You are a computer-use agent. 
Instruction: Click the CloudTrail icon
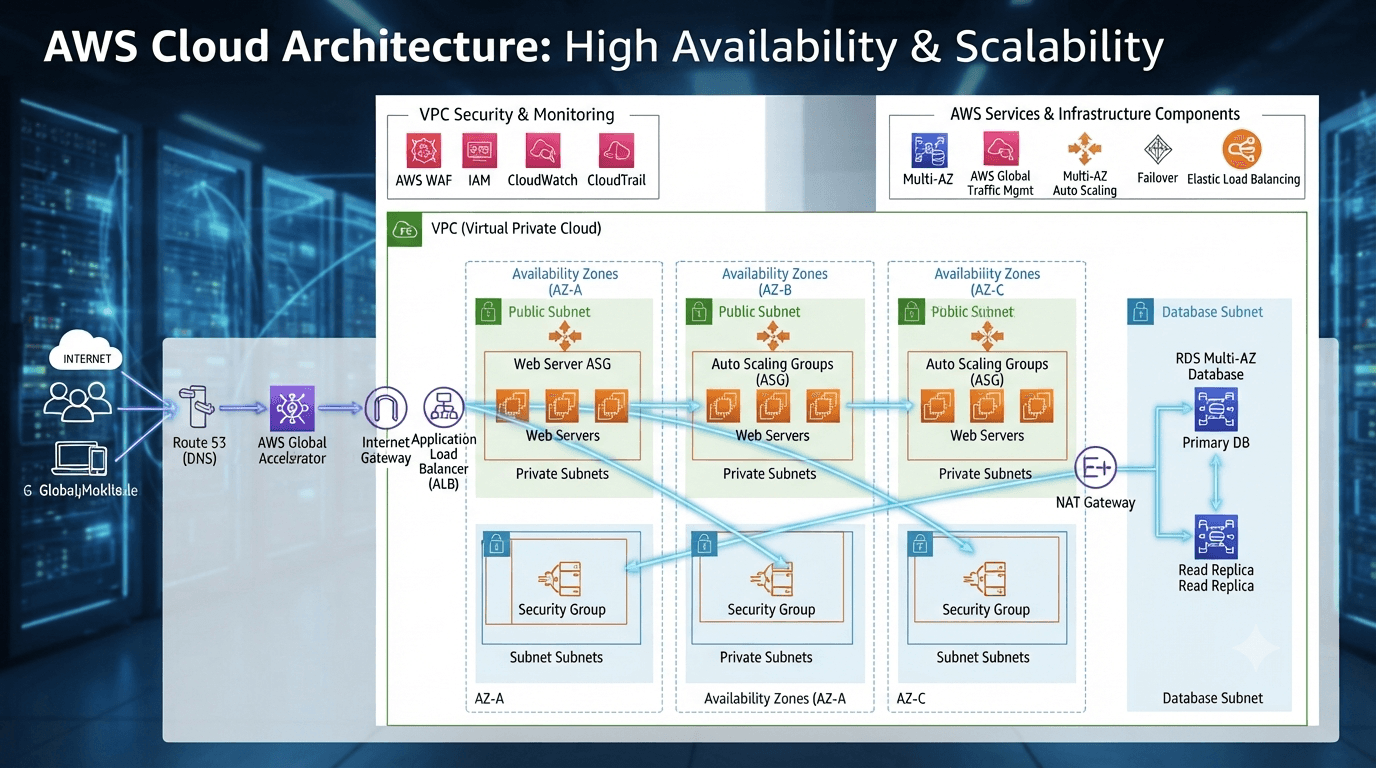pyautogui.click(x=616, y=151)
